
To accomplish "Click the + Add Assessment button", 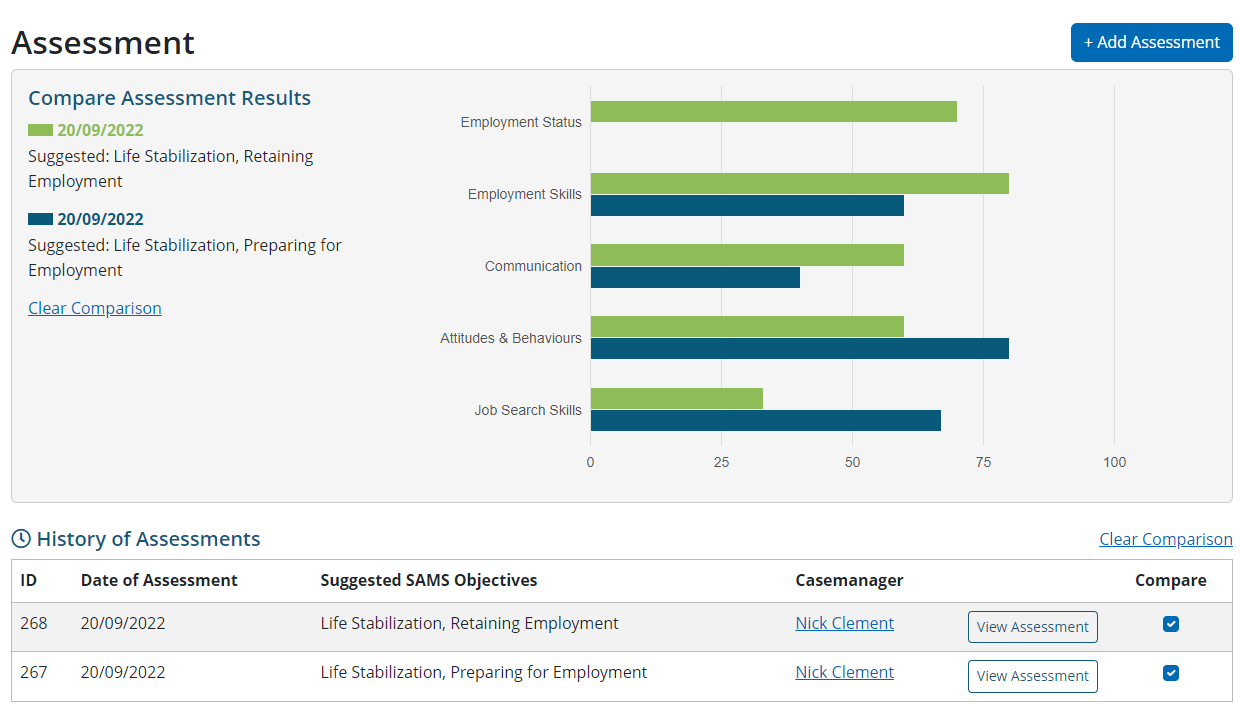I will (x=1151, y=42).
